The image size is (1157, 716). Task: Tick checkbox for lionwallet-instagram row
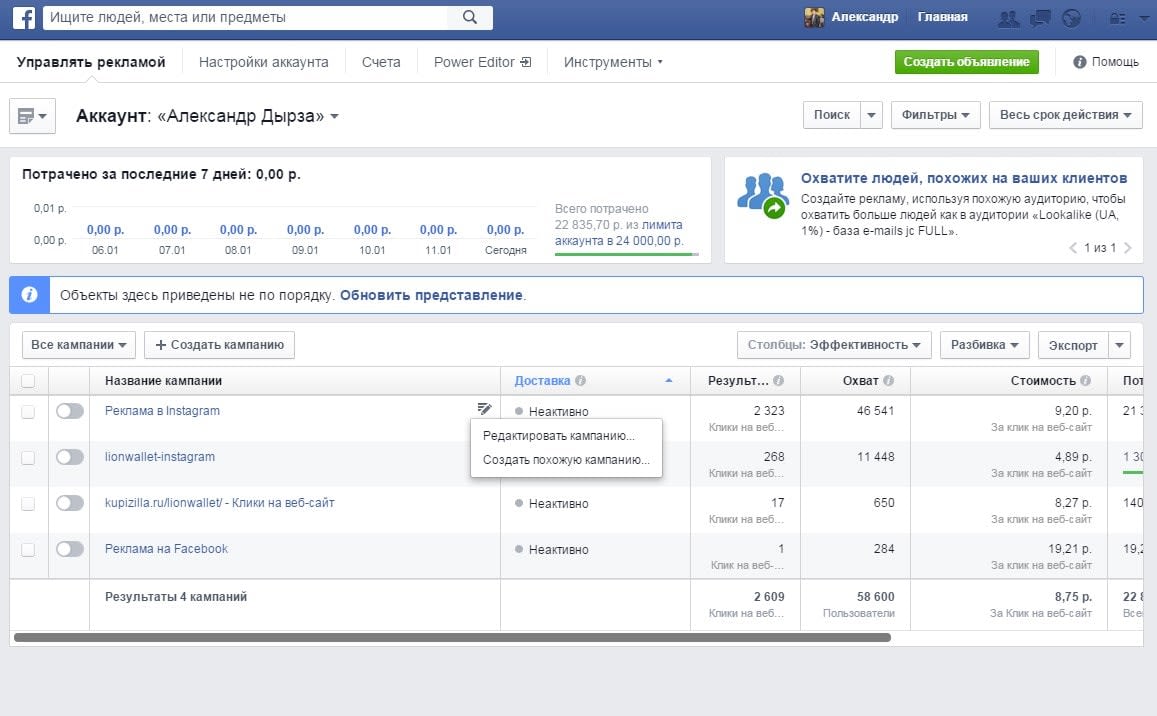point(28,458)
